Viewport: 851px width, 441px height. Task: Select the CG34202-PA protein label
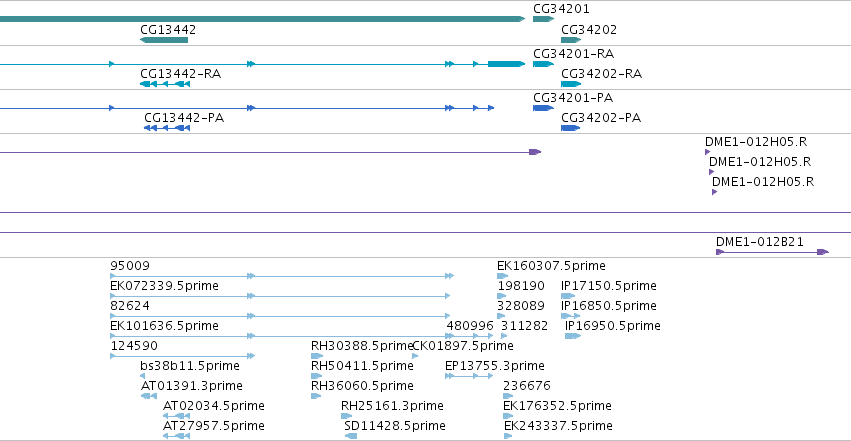(x=601, y=118)
